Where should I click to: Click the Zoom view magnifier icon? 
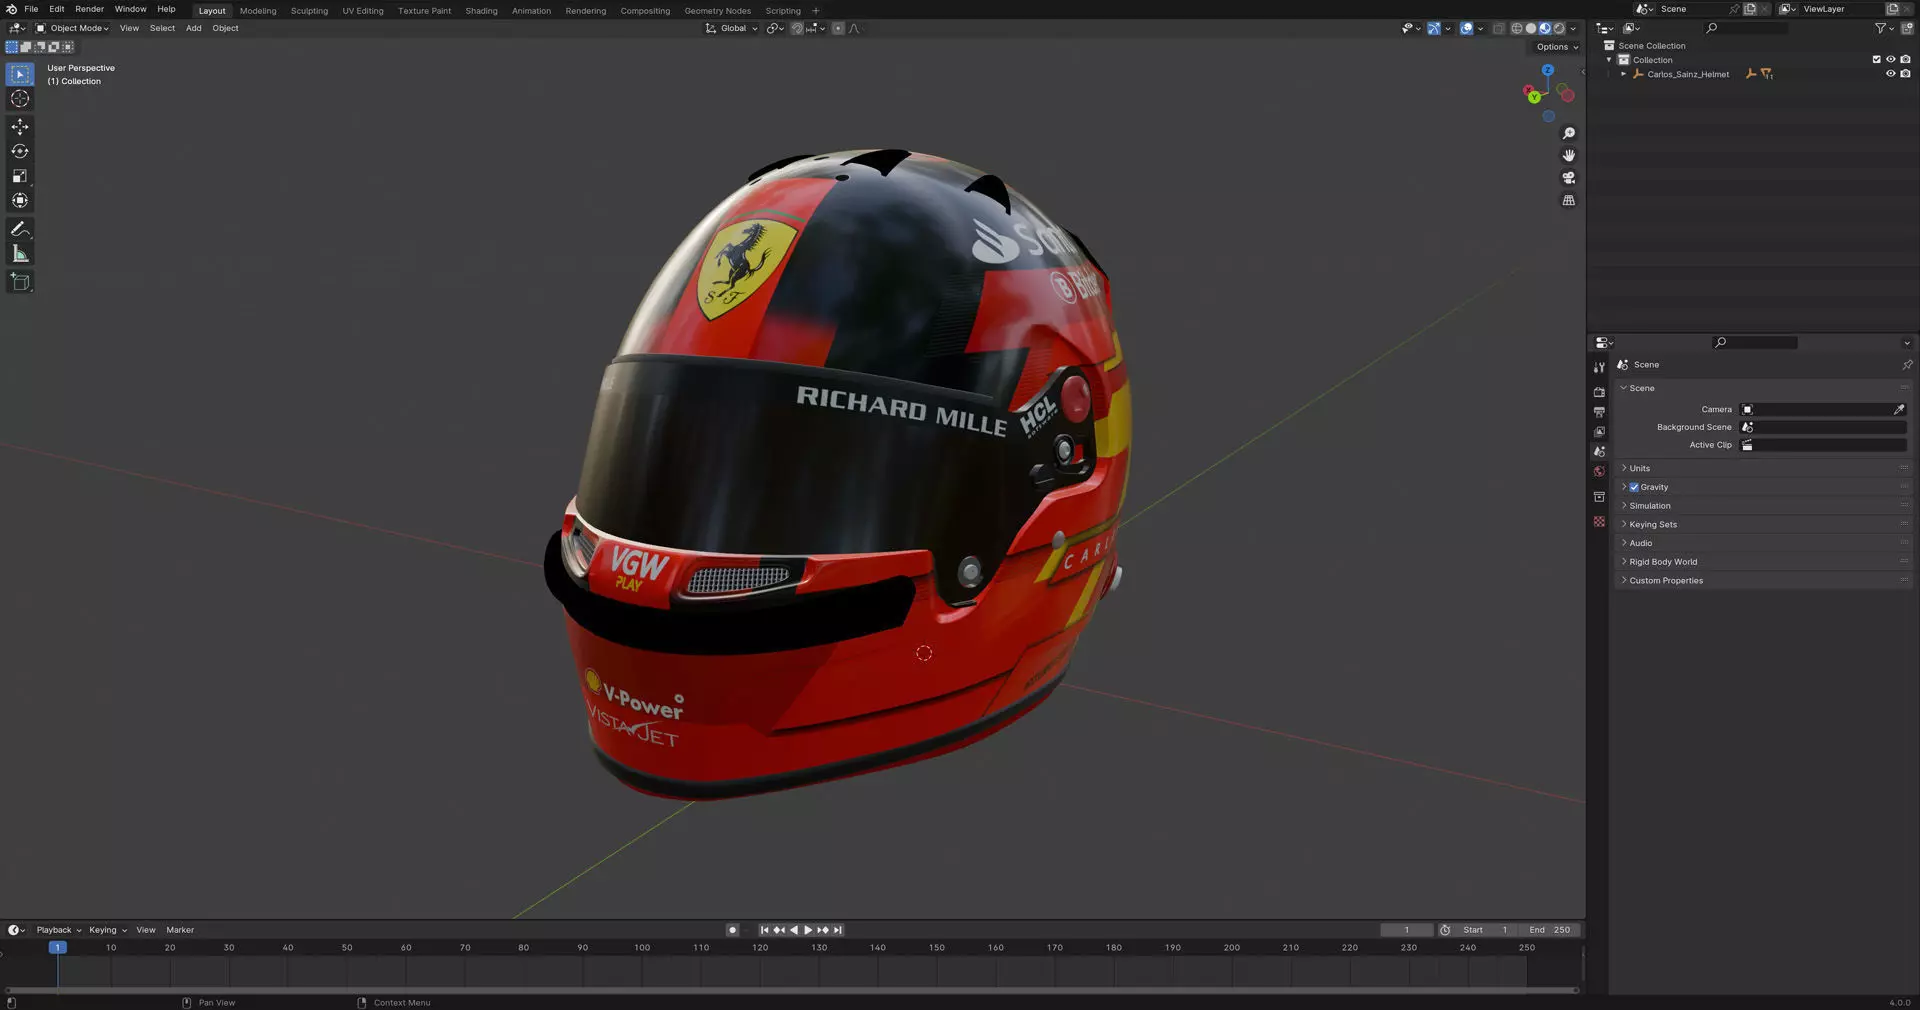coord(1569,134)
